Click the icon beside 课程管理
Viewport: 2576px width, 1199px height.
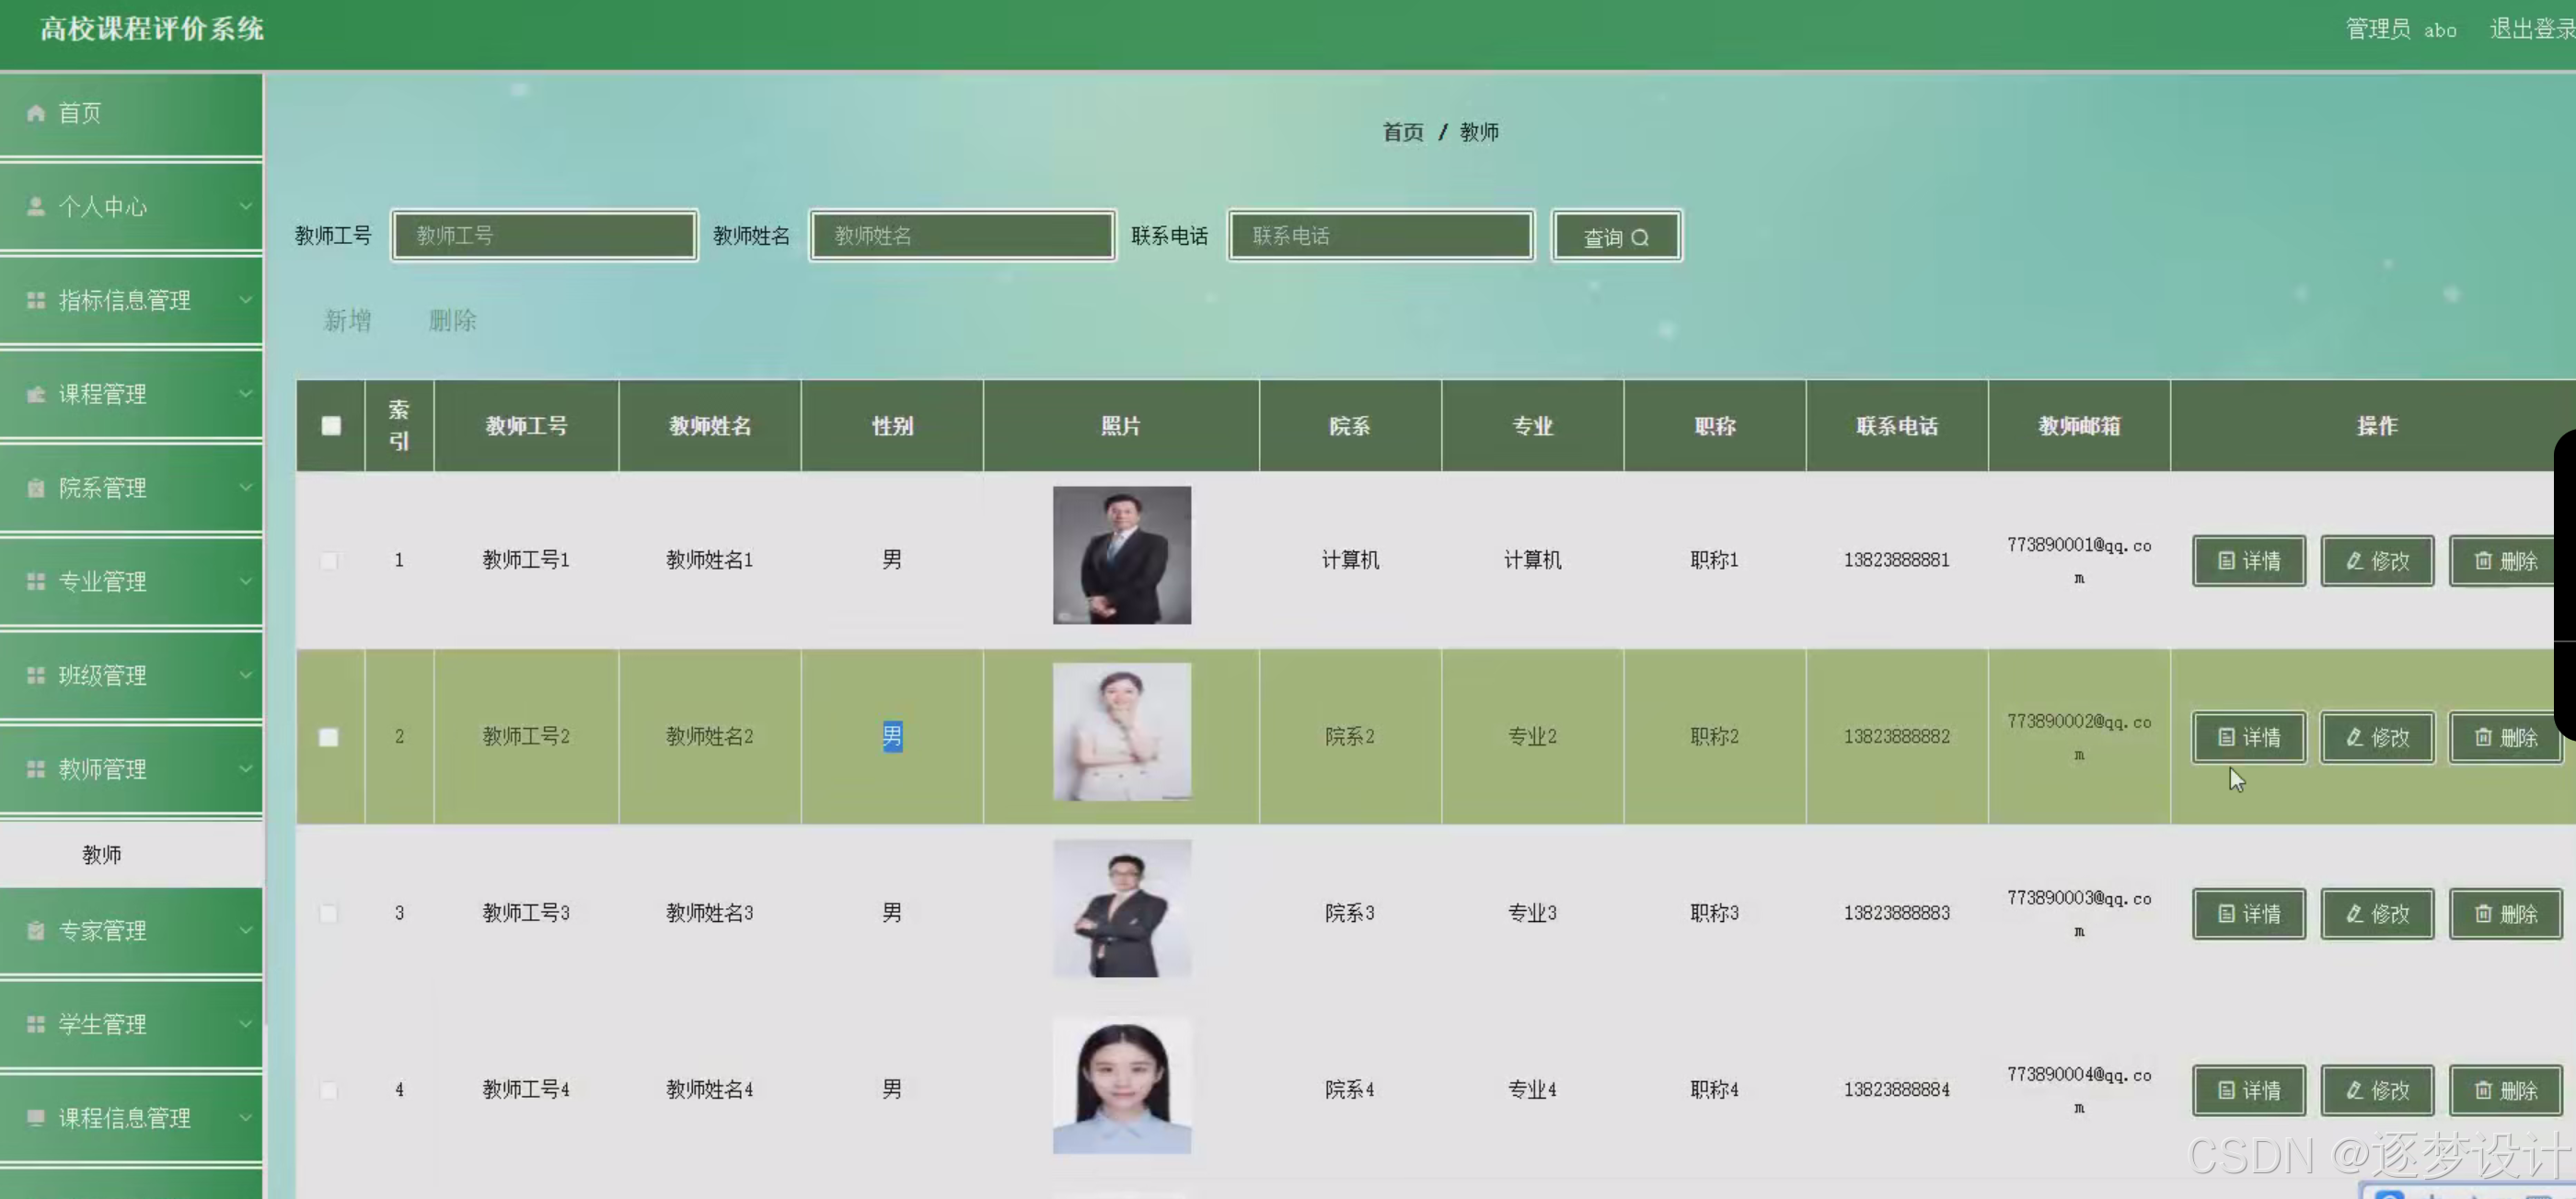coord(36,394)
